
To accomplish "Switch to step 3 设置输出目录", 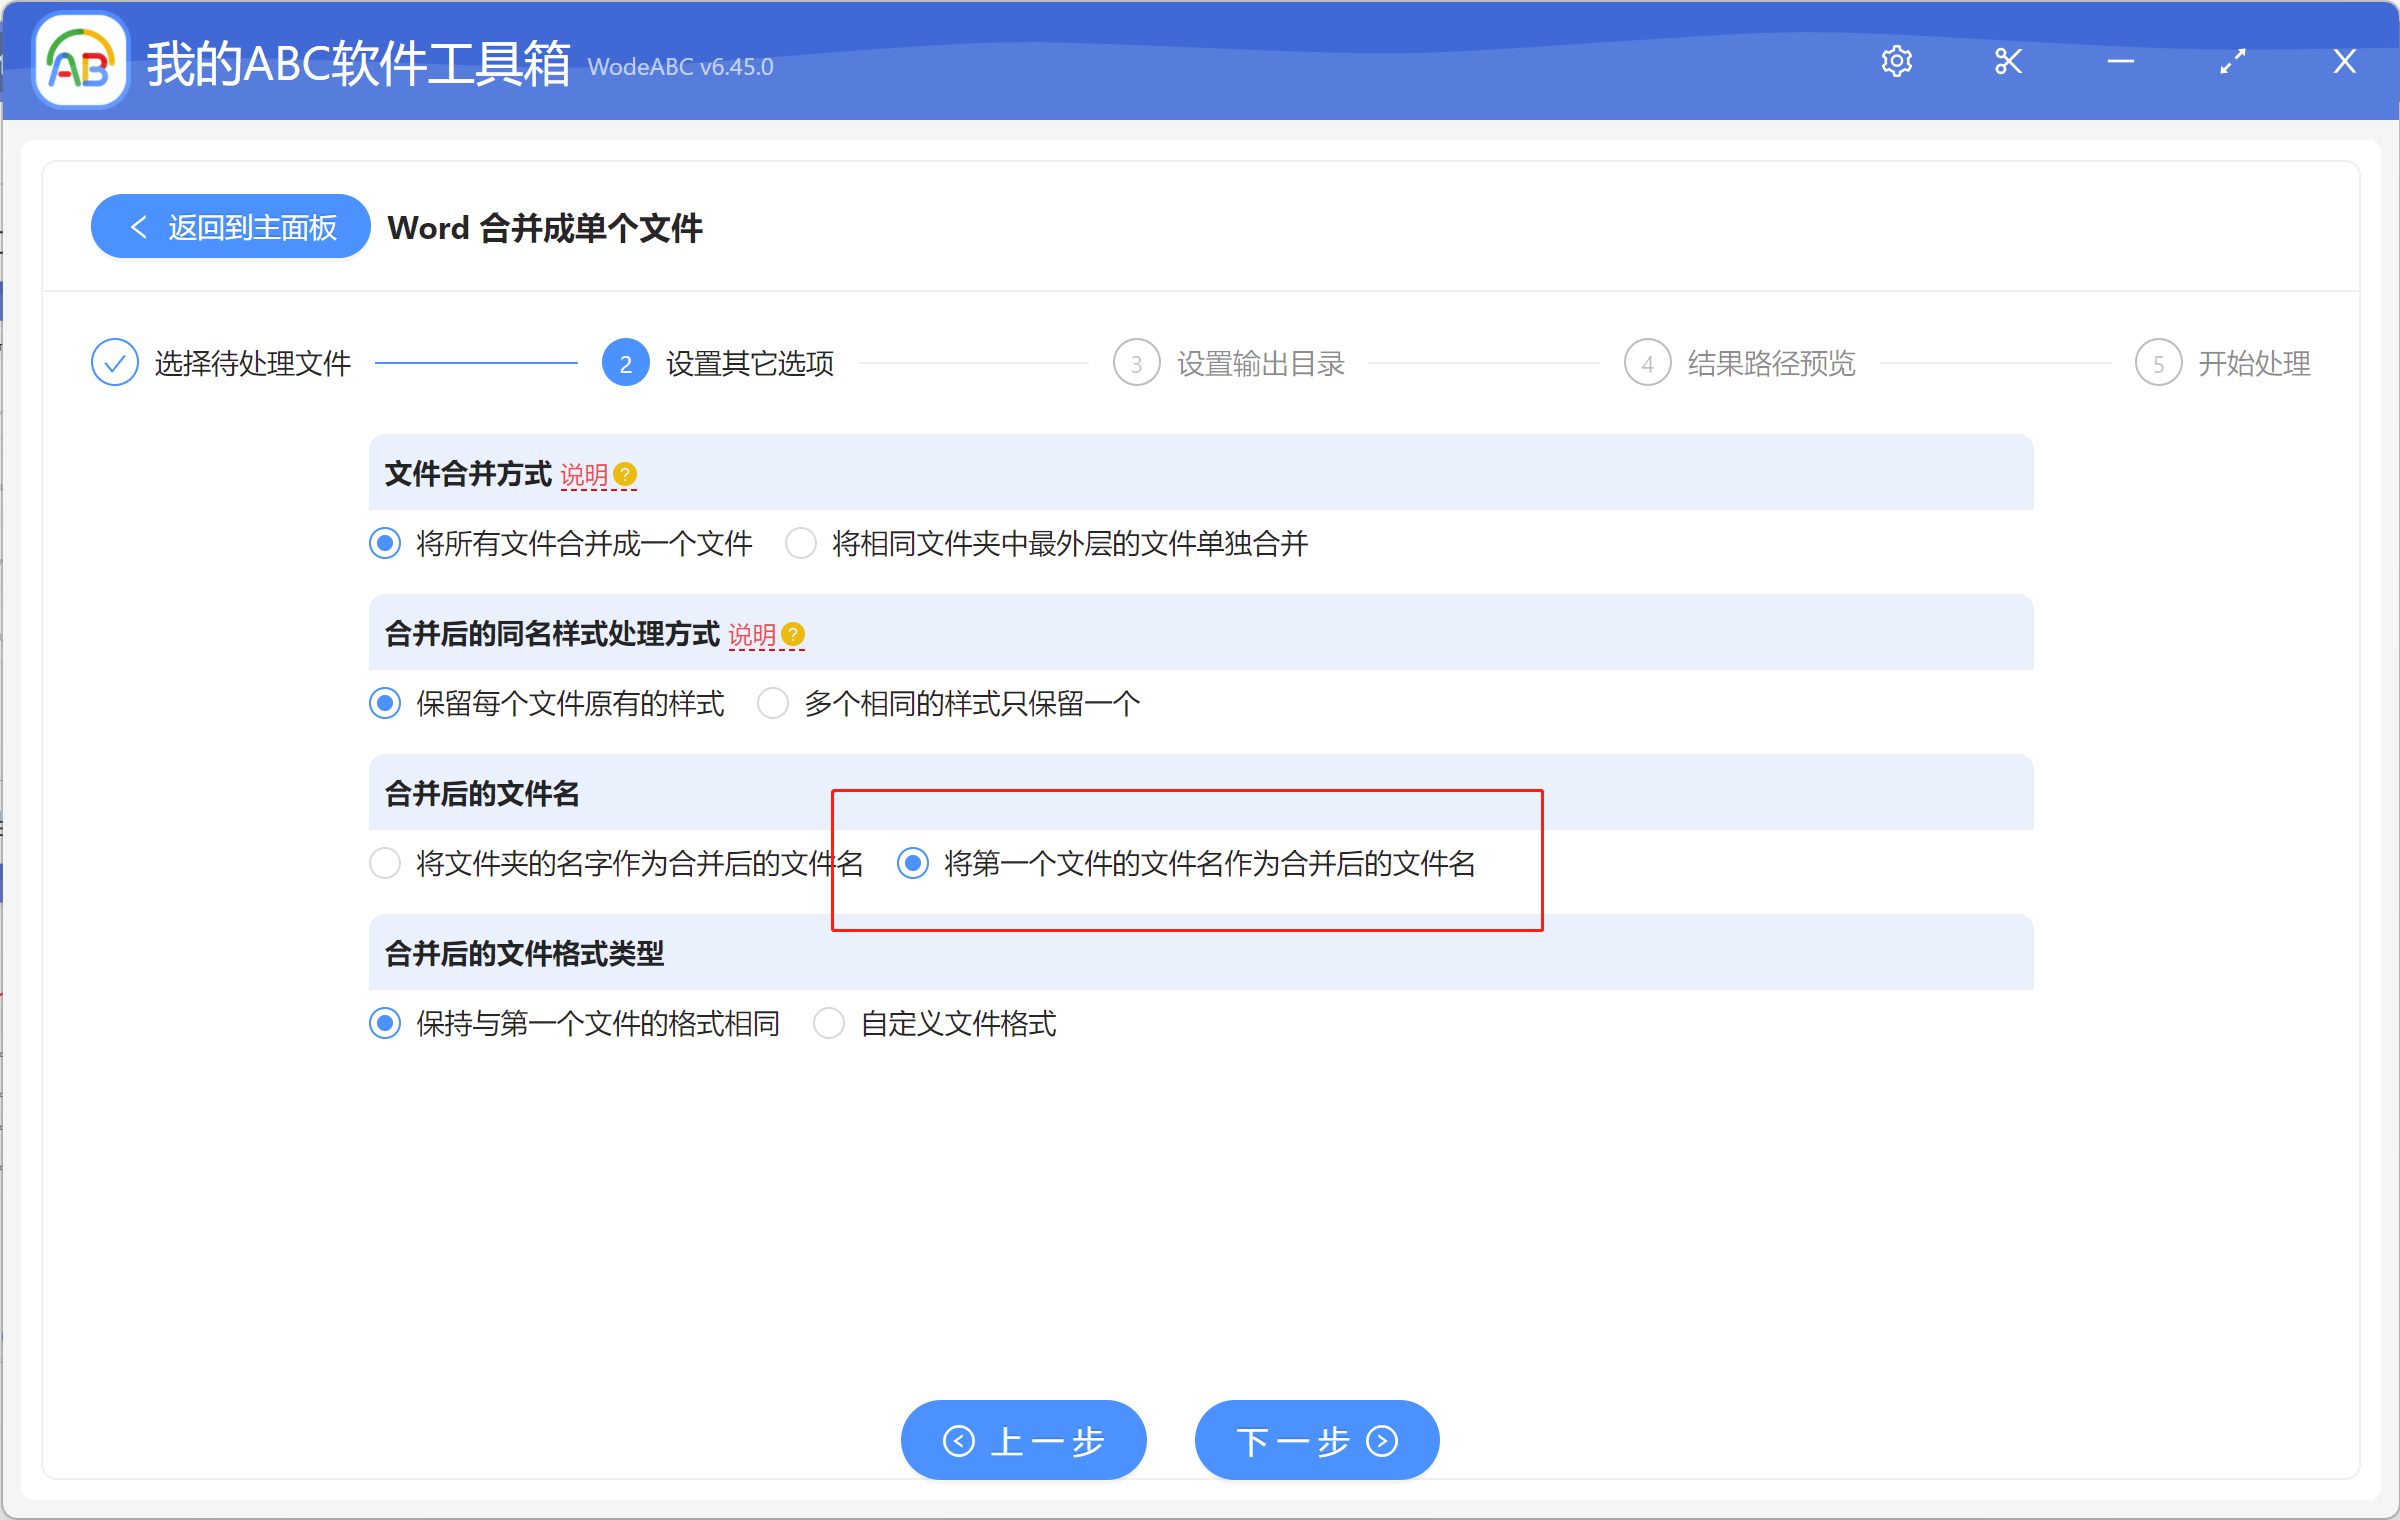I will (x=1136, y=362).
